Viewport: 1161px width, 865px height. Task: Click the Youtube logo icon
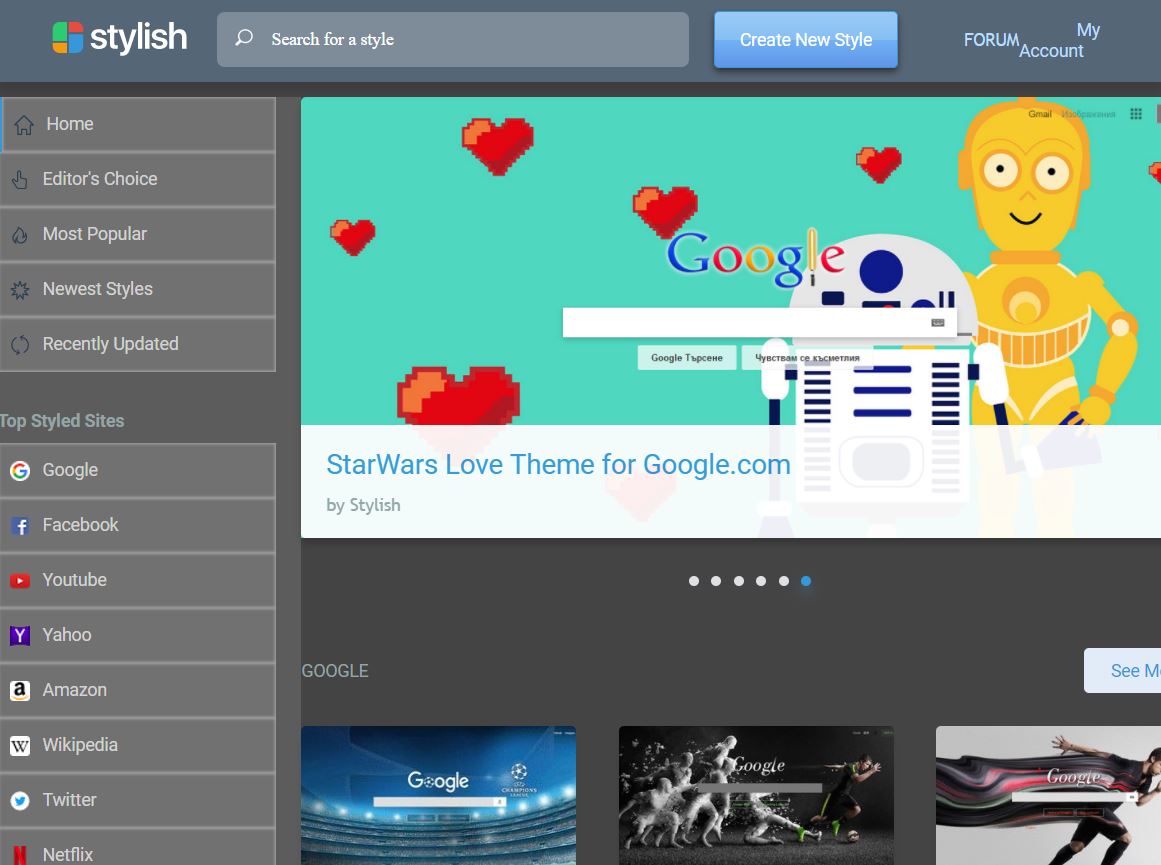(x=20, y=581)
